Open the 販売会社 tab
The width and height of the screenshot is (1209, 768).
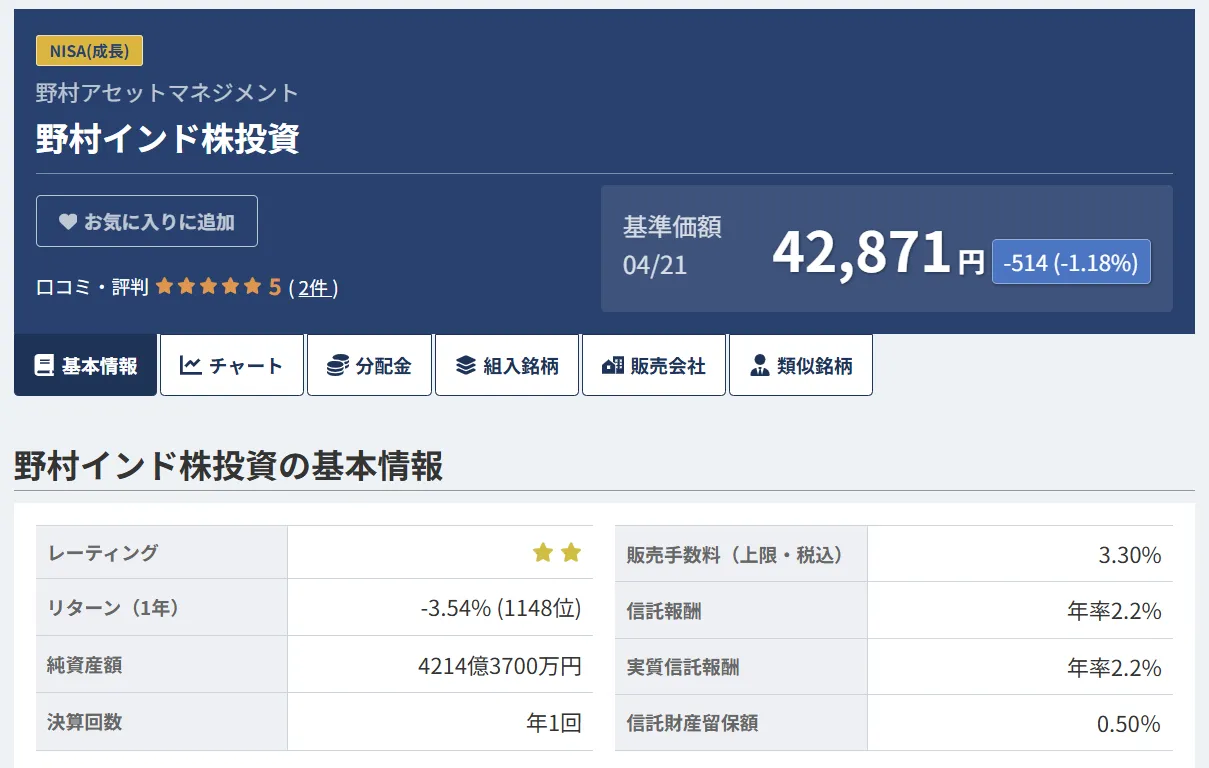coord(654,365)
